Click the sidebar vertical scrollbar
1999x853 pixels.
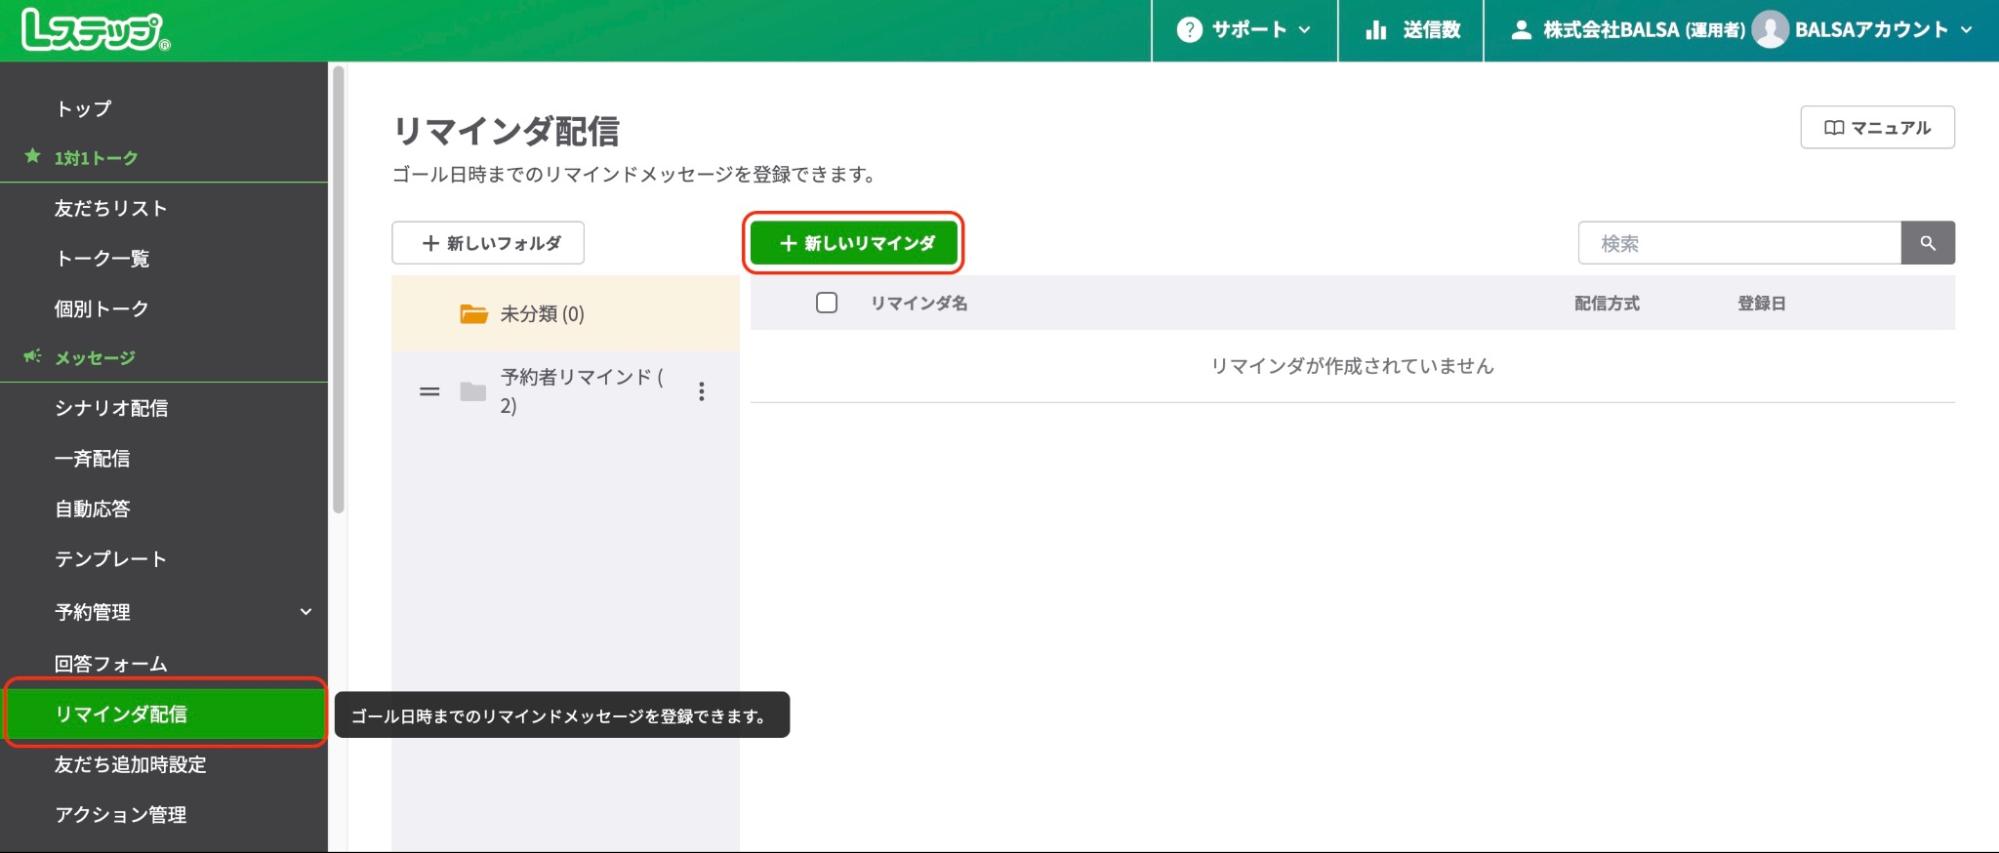point(338,290)
